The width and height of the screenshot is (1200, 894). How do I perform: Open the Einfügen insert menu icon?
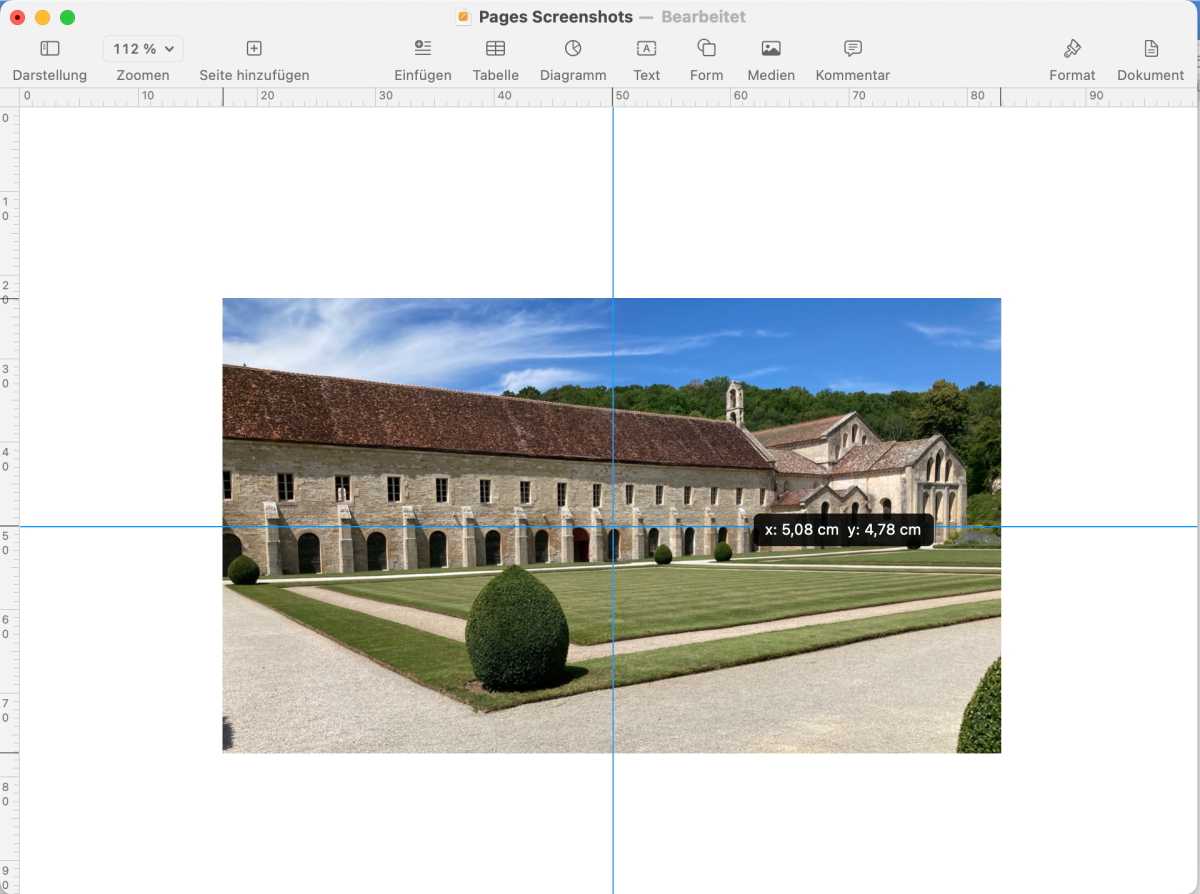click(423, 48)
